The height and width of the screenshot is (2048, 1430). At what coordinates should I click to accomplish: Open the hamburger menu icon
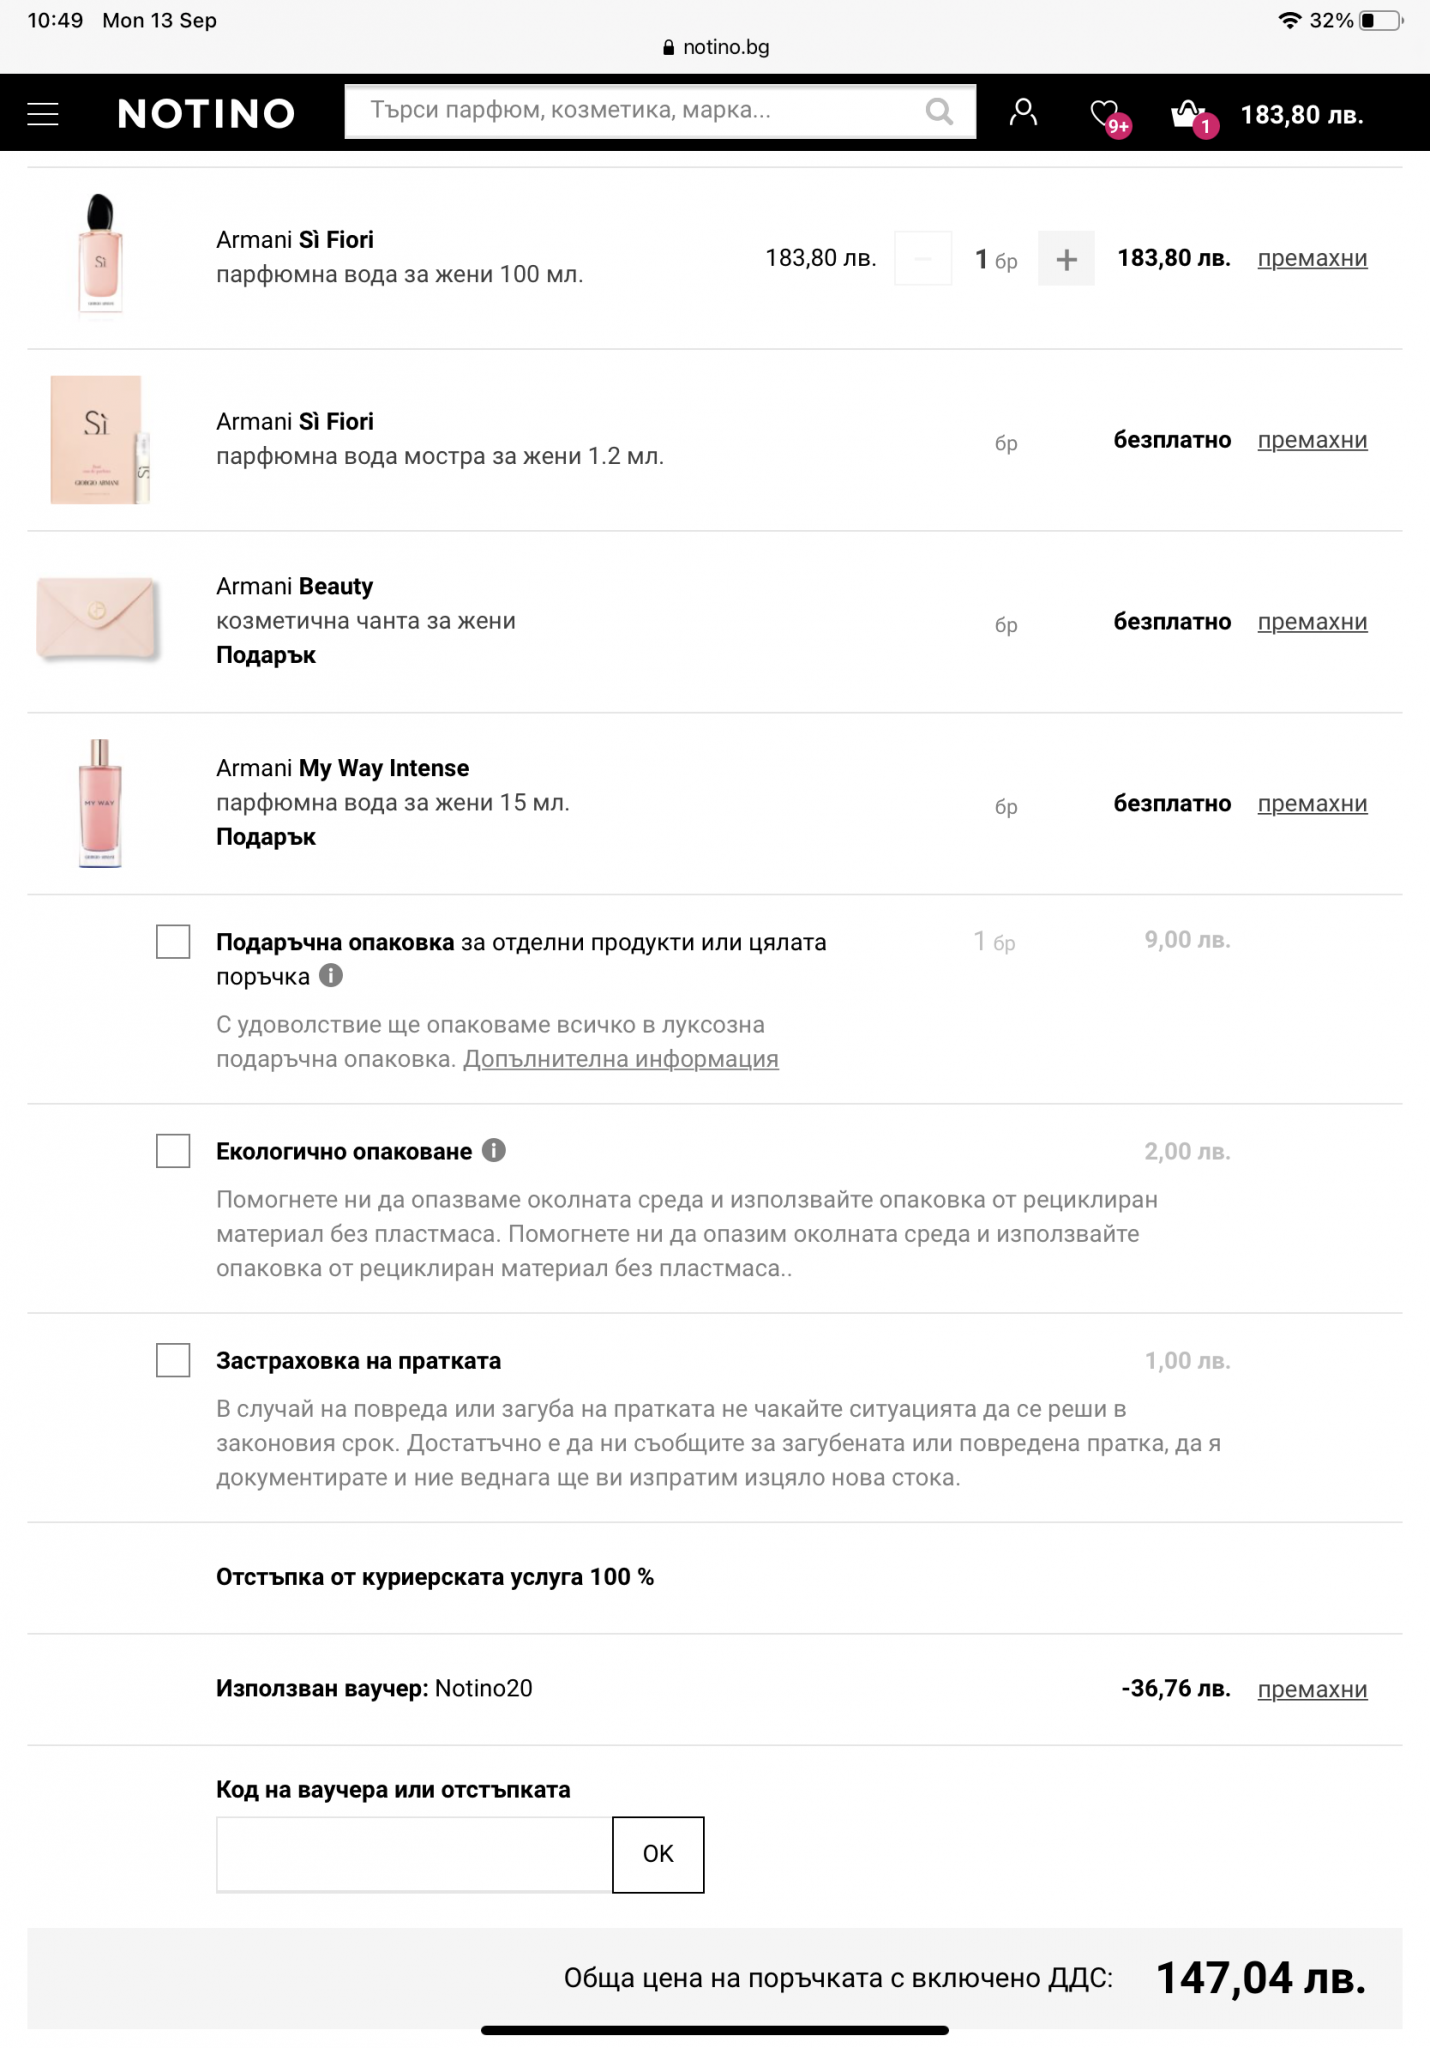(43, 114)
